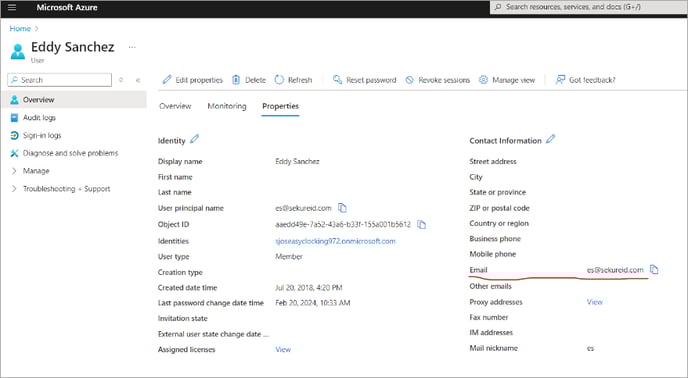
Task: Click the Edit properties button label
Action: coord(199,80)
